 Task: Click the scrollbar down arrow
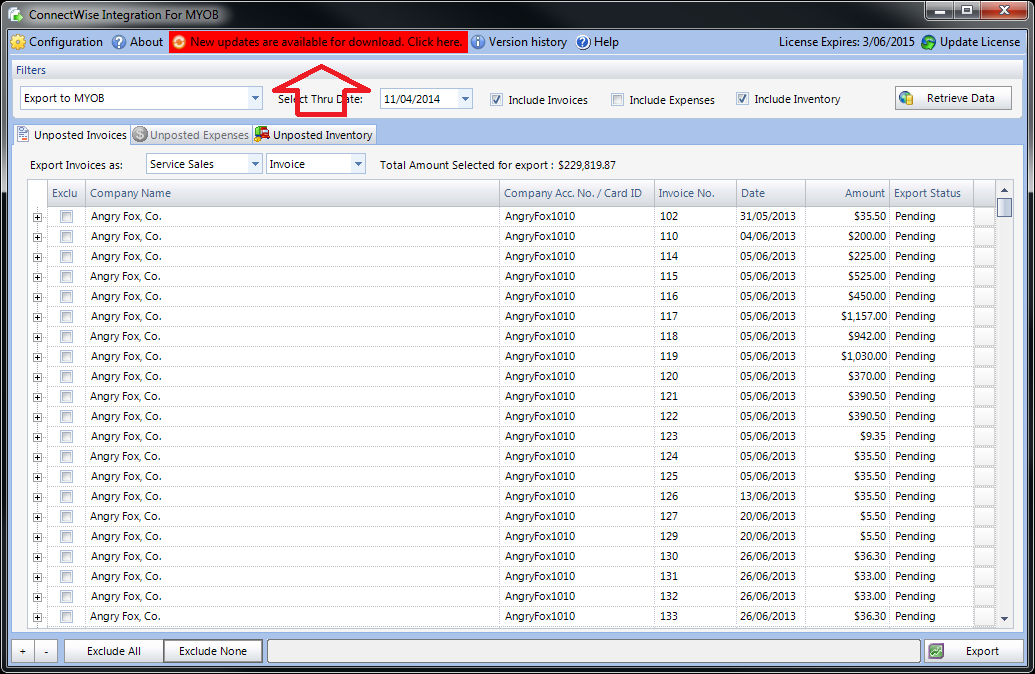(1005, 619)
